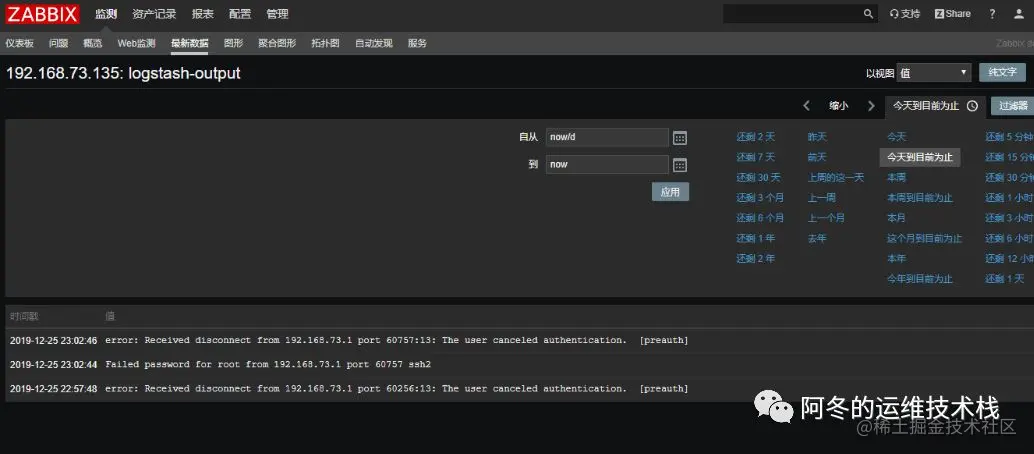Go to 自动发现 submenu
This screenshot has height=454, width=1034.
[374, 44]
